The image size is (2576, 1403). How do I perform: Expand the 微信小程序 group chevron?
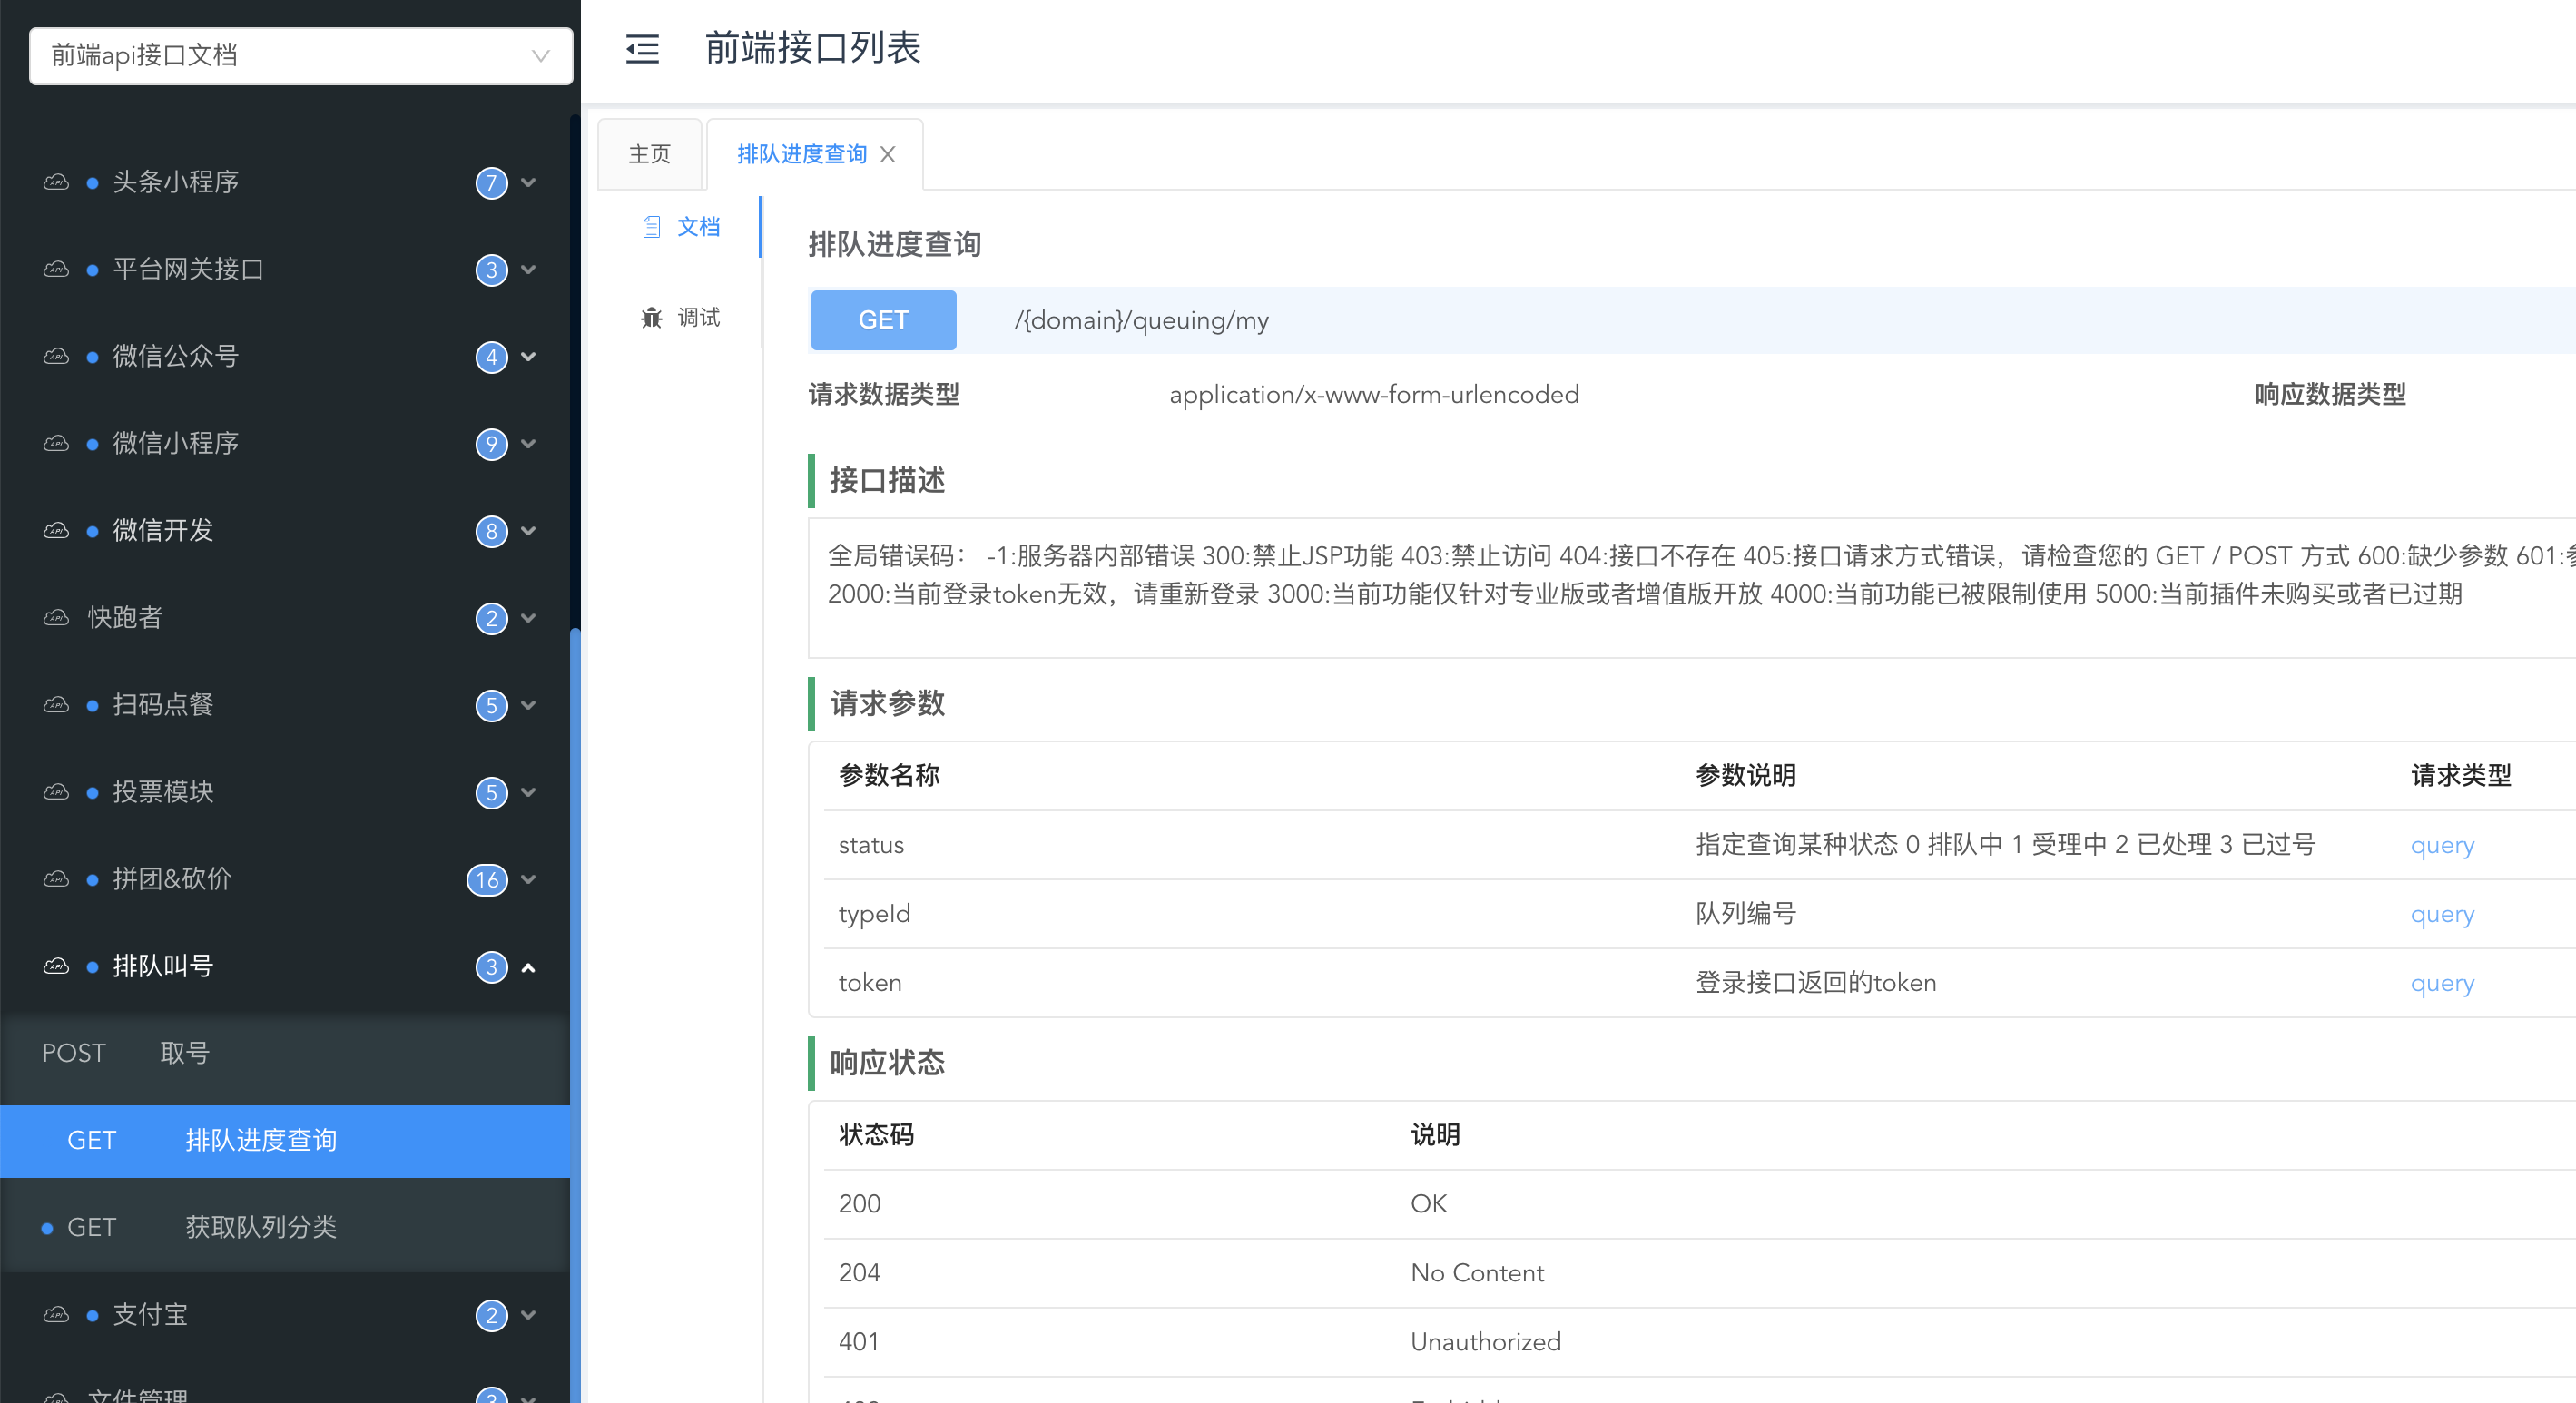529,443
